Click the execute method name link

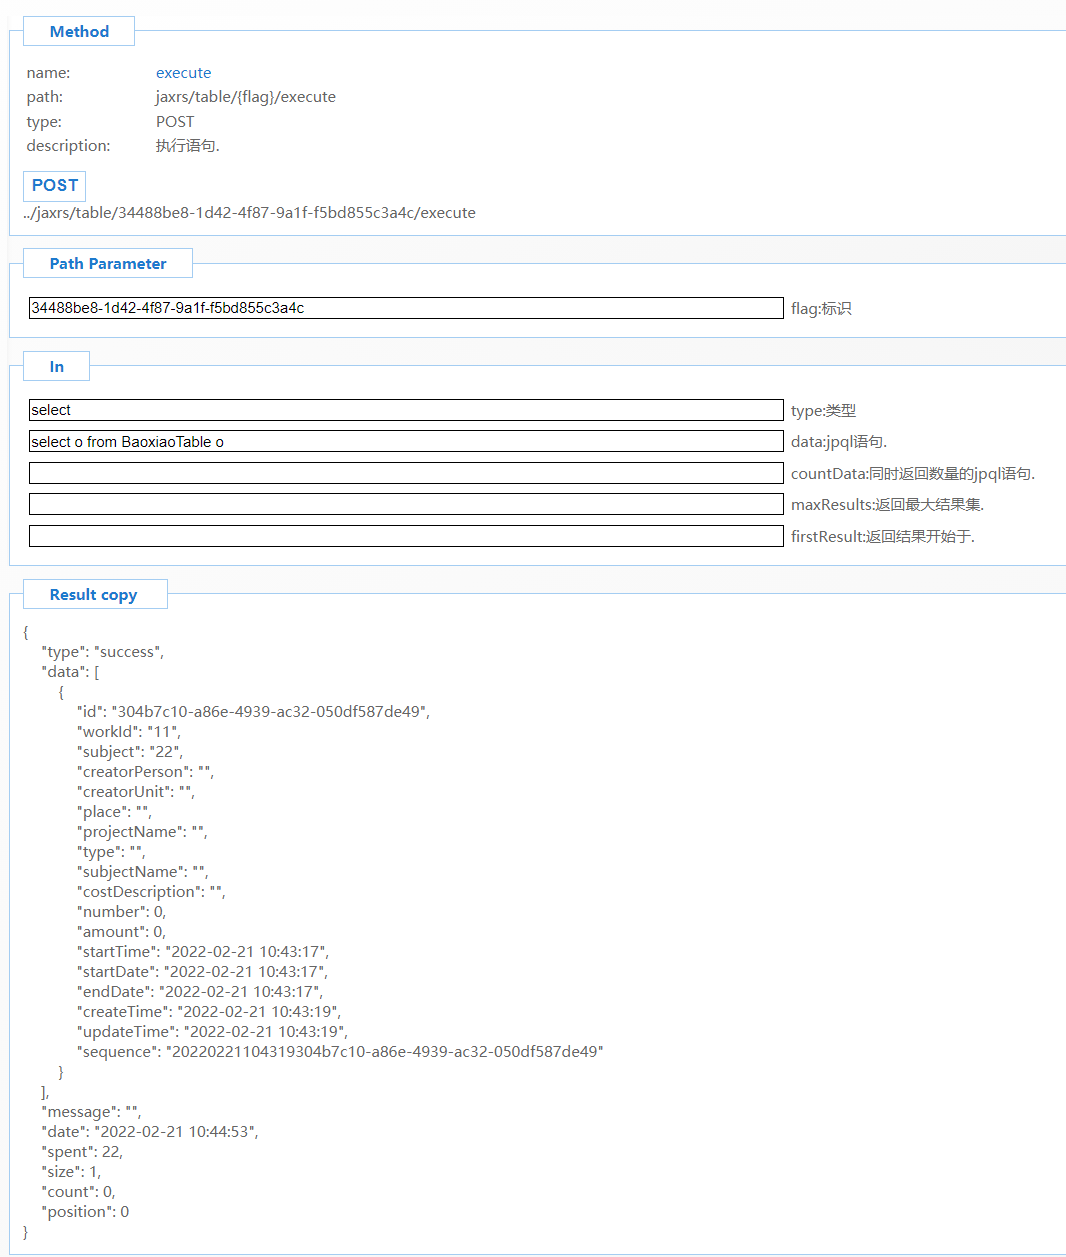point(183,73)
